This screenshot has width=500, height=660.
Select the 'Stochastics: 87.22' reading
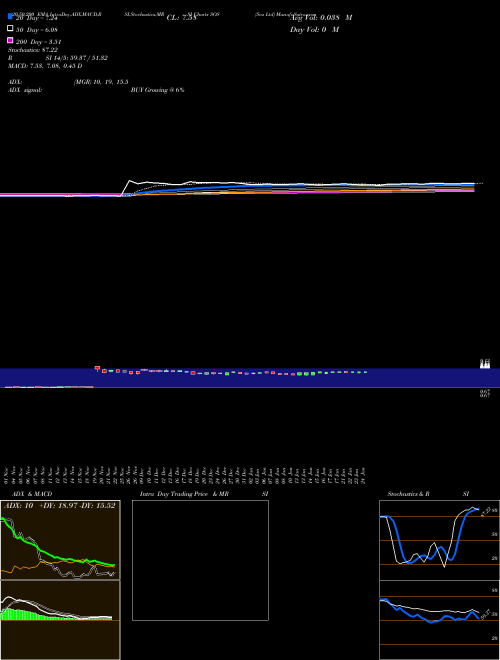tap(33, 50)
